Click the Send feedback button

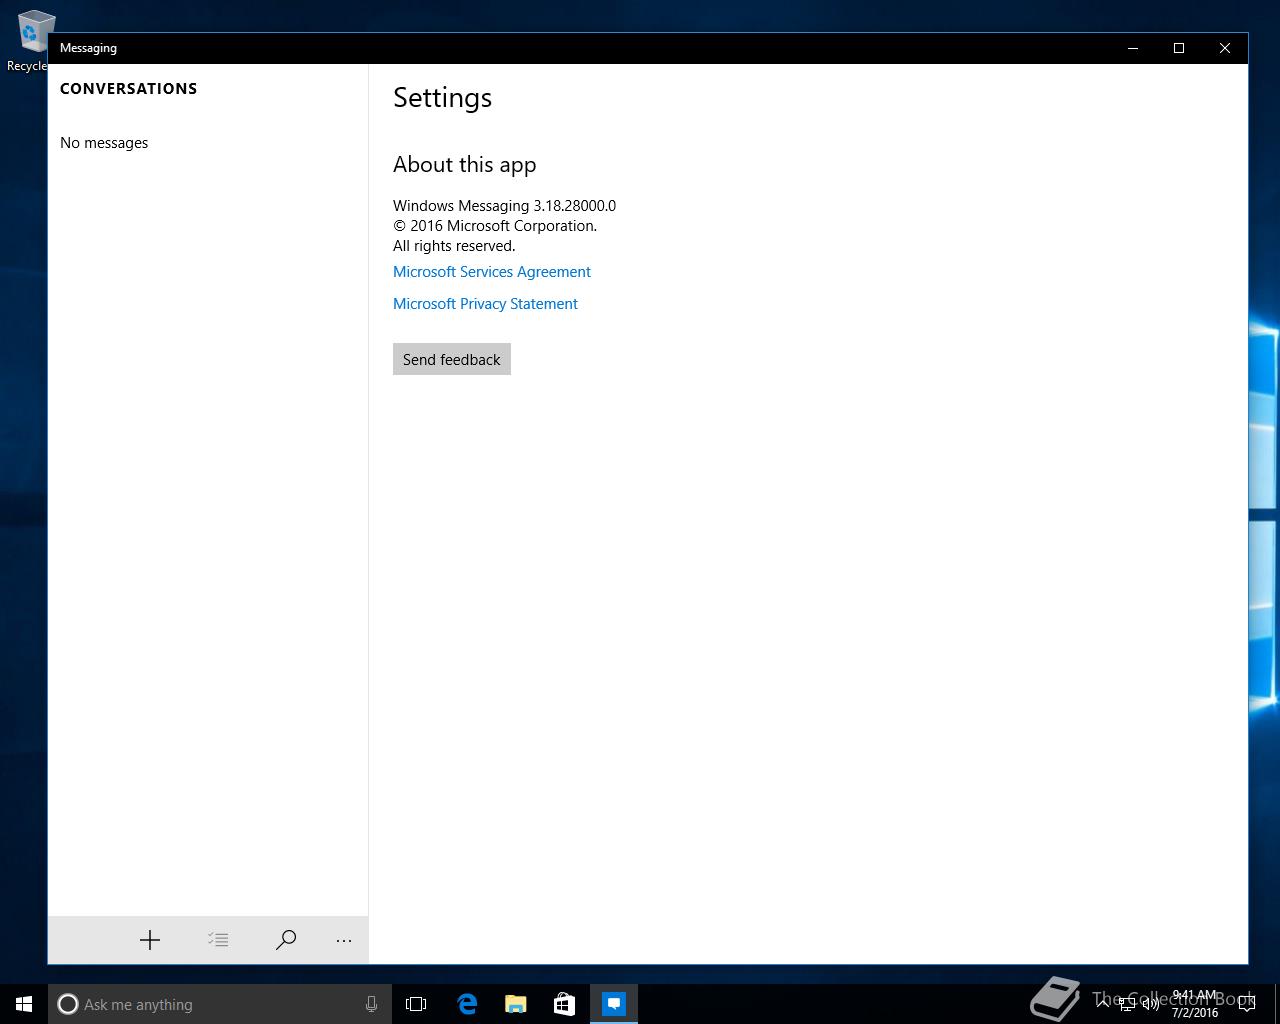click(452, 360)
